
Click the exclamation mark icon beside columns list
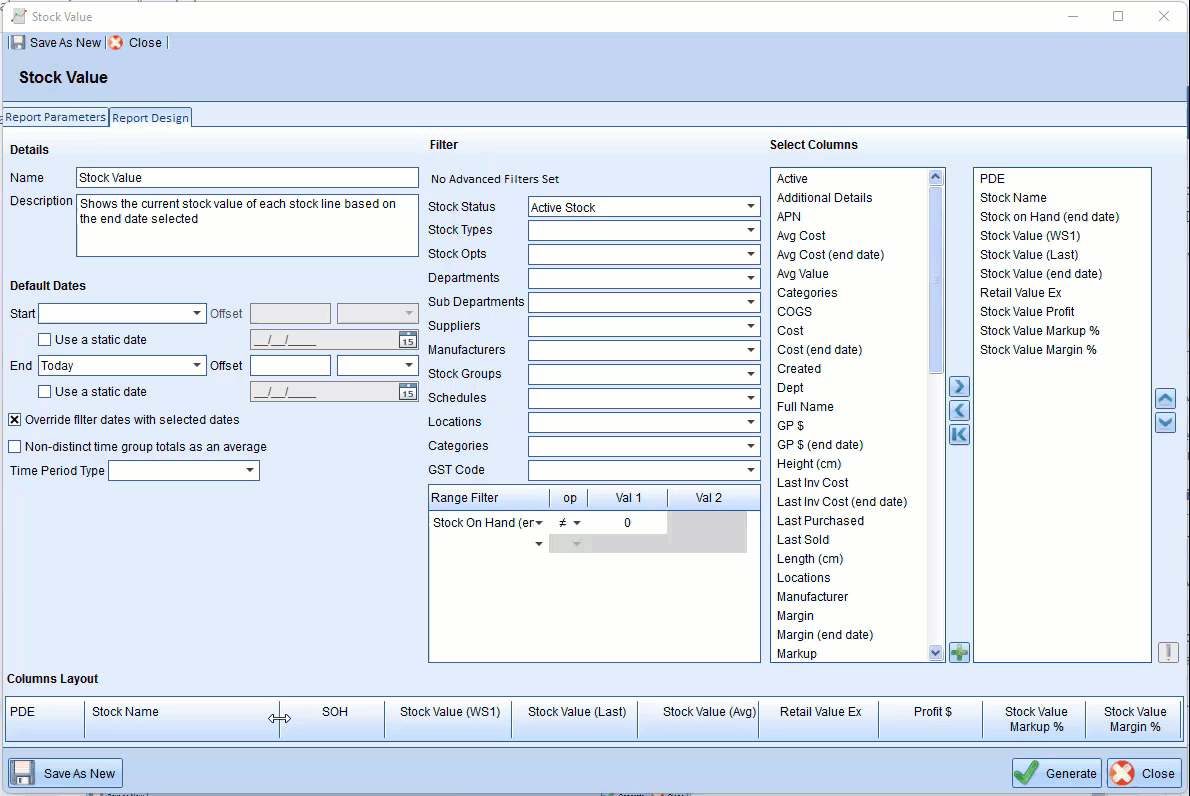[1167, 652]
